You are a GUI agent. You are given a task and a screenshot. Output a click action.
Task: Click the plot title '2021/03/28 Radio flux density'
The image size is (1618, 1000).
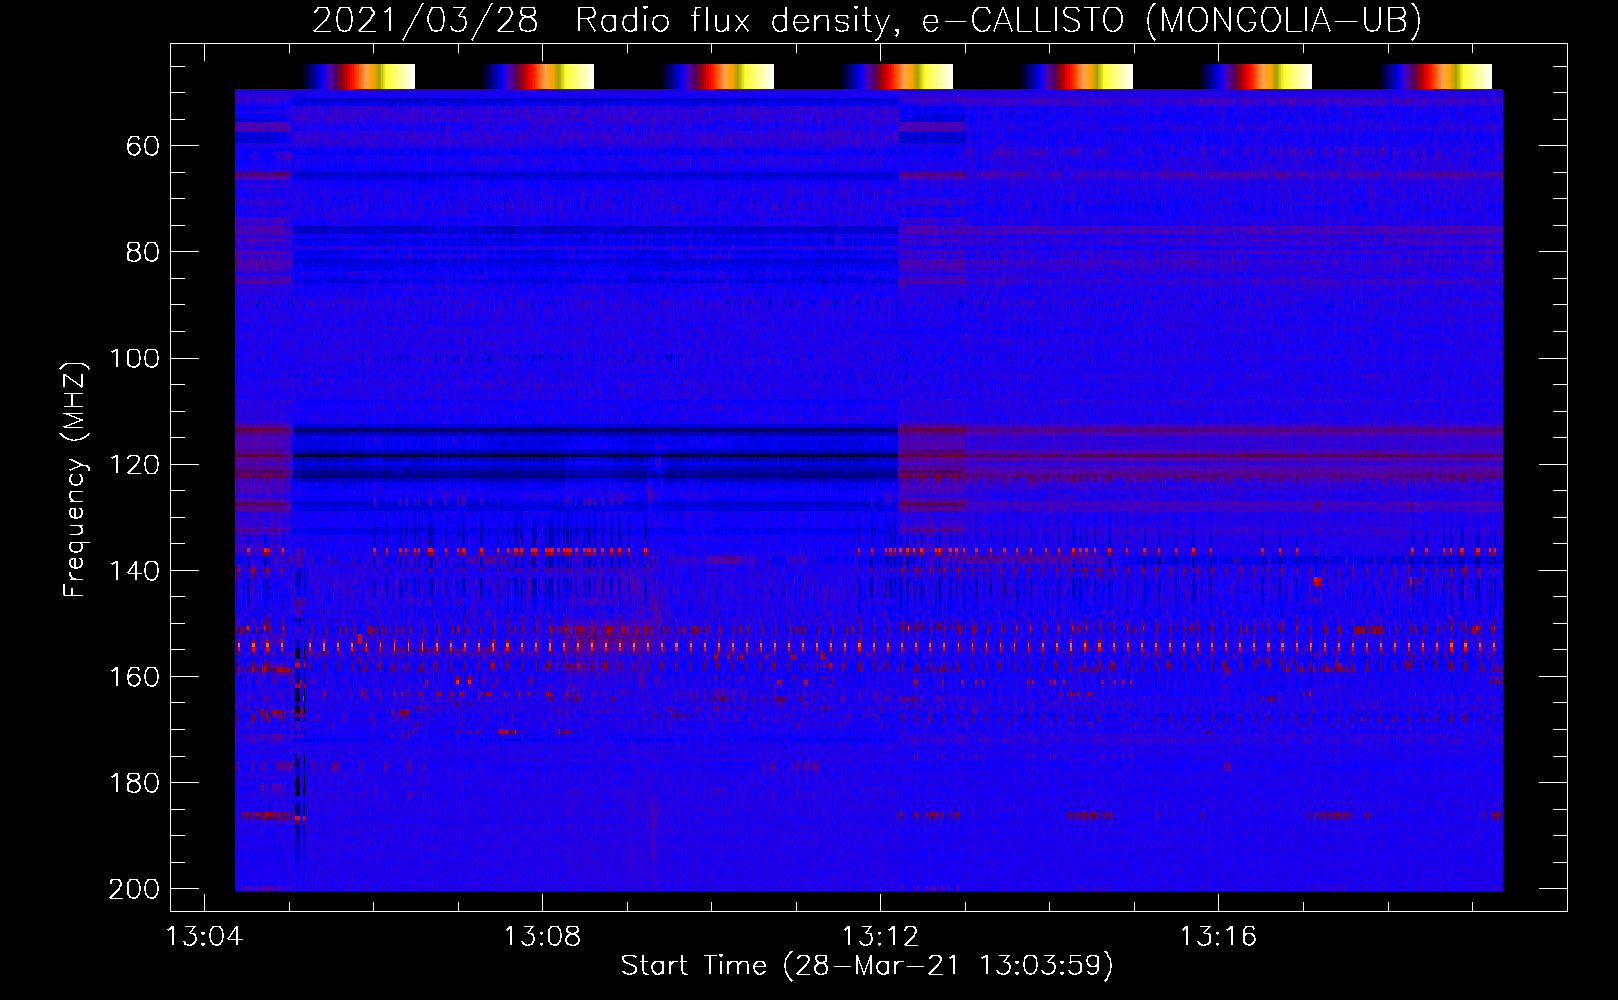[866, 20]
